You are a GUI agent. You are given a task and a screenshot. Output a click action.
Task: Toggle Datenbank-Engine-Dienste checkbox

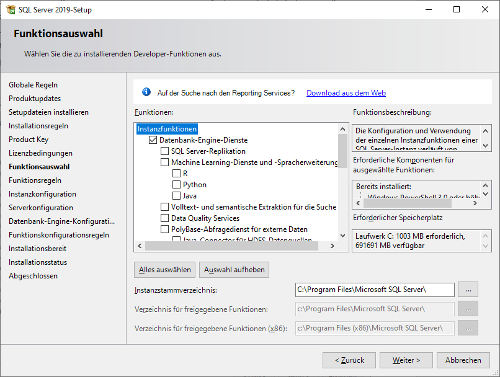click(153, 140)
